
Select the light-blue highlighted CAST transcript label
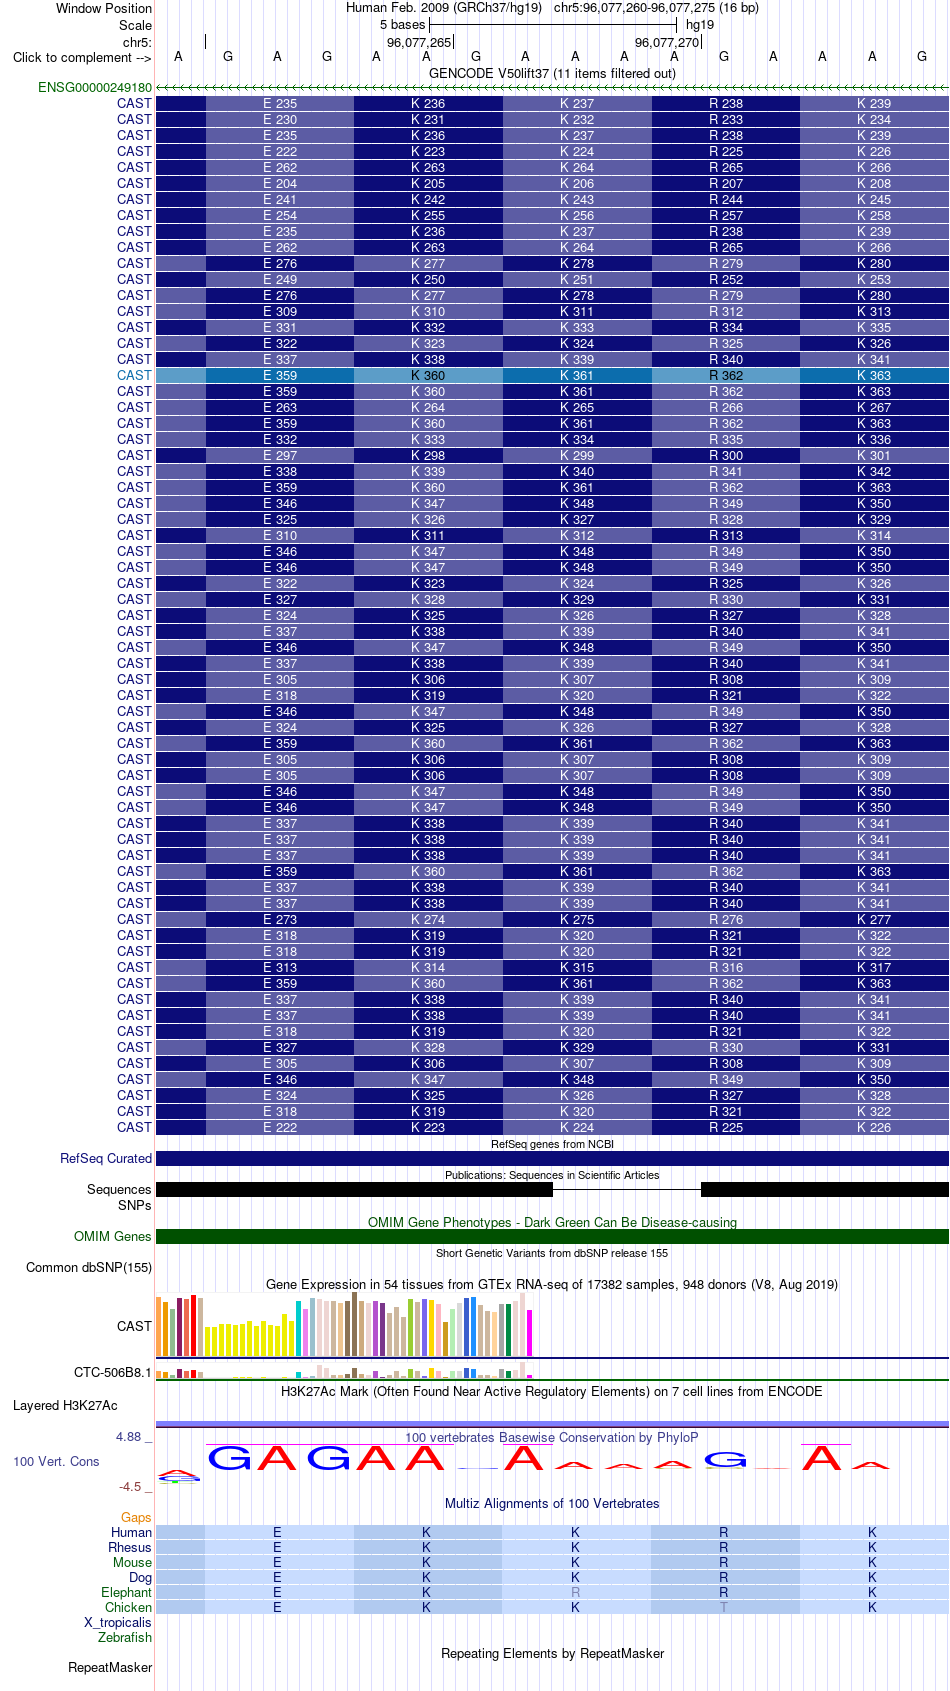pos(134,376)
